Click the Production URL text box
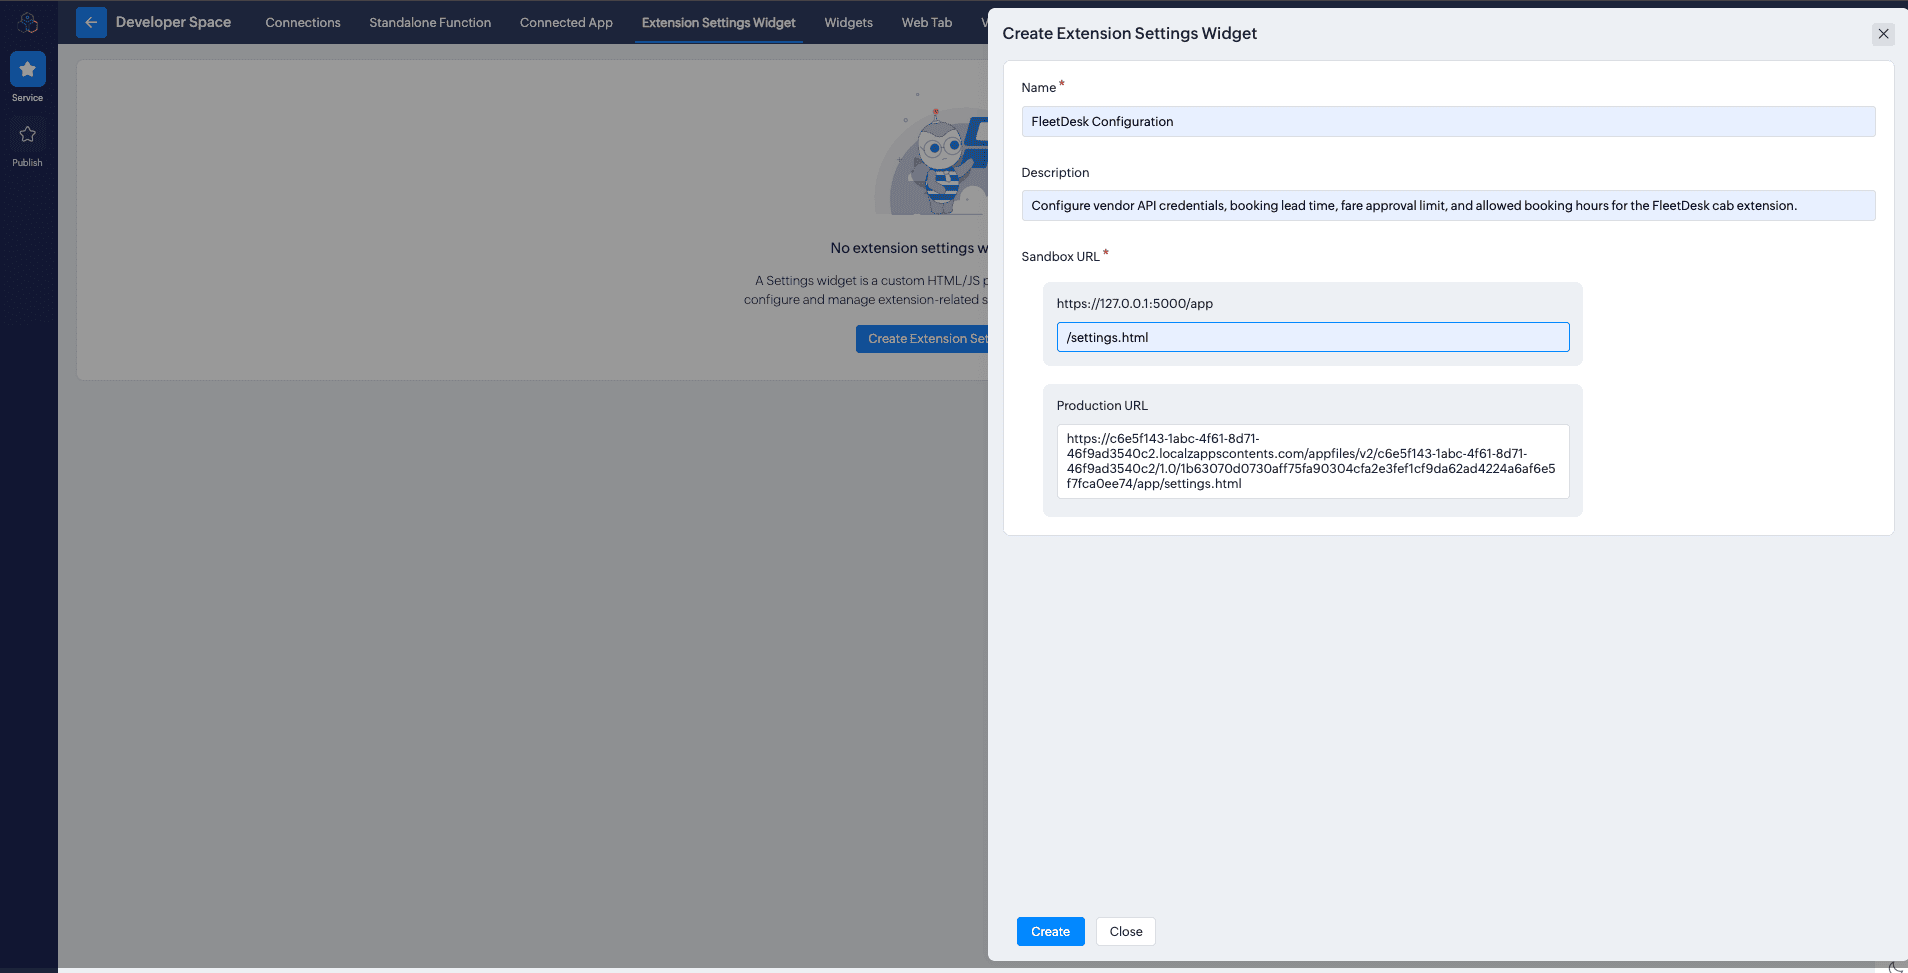 click(x=1313, y=461)
